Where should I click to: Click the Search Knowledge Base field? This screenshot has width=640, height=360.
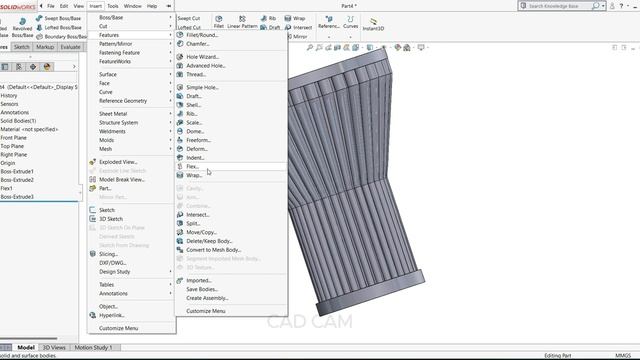coord(559,6)
